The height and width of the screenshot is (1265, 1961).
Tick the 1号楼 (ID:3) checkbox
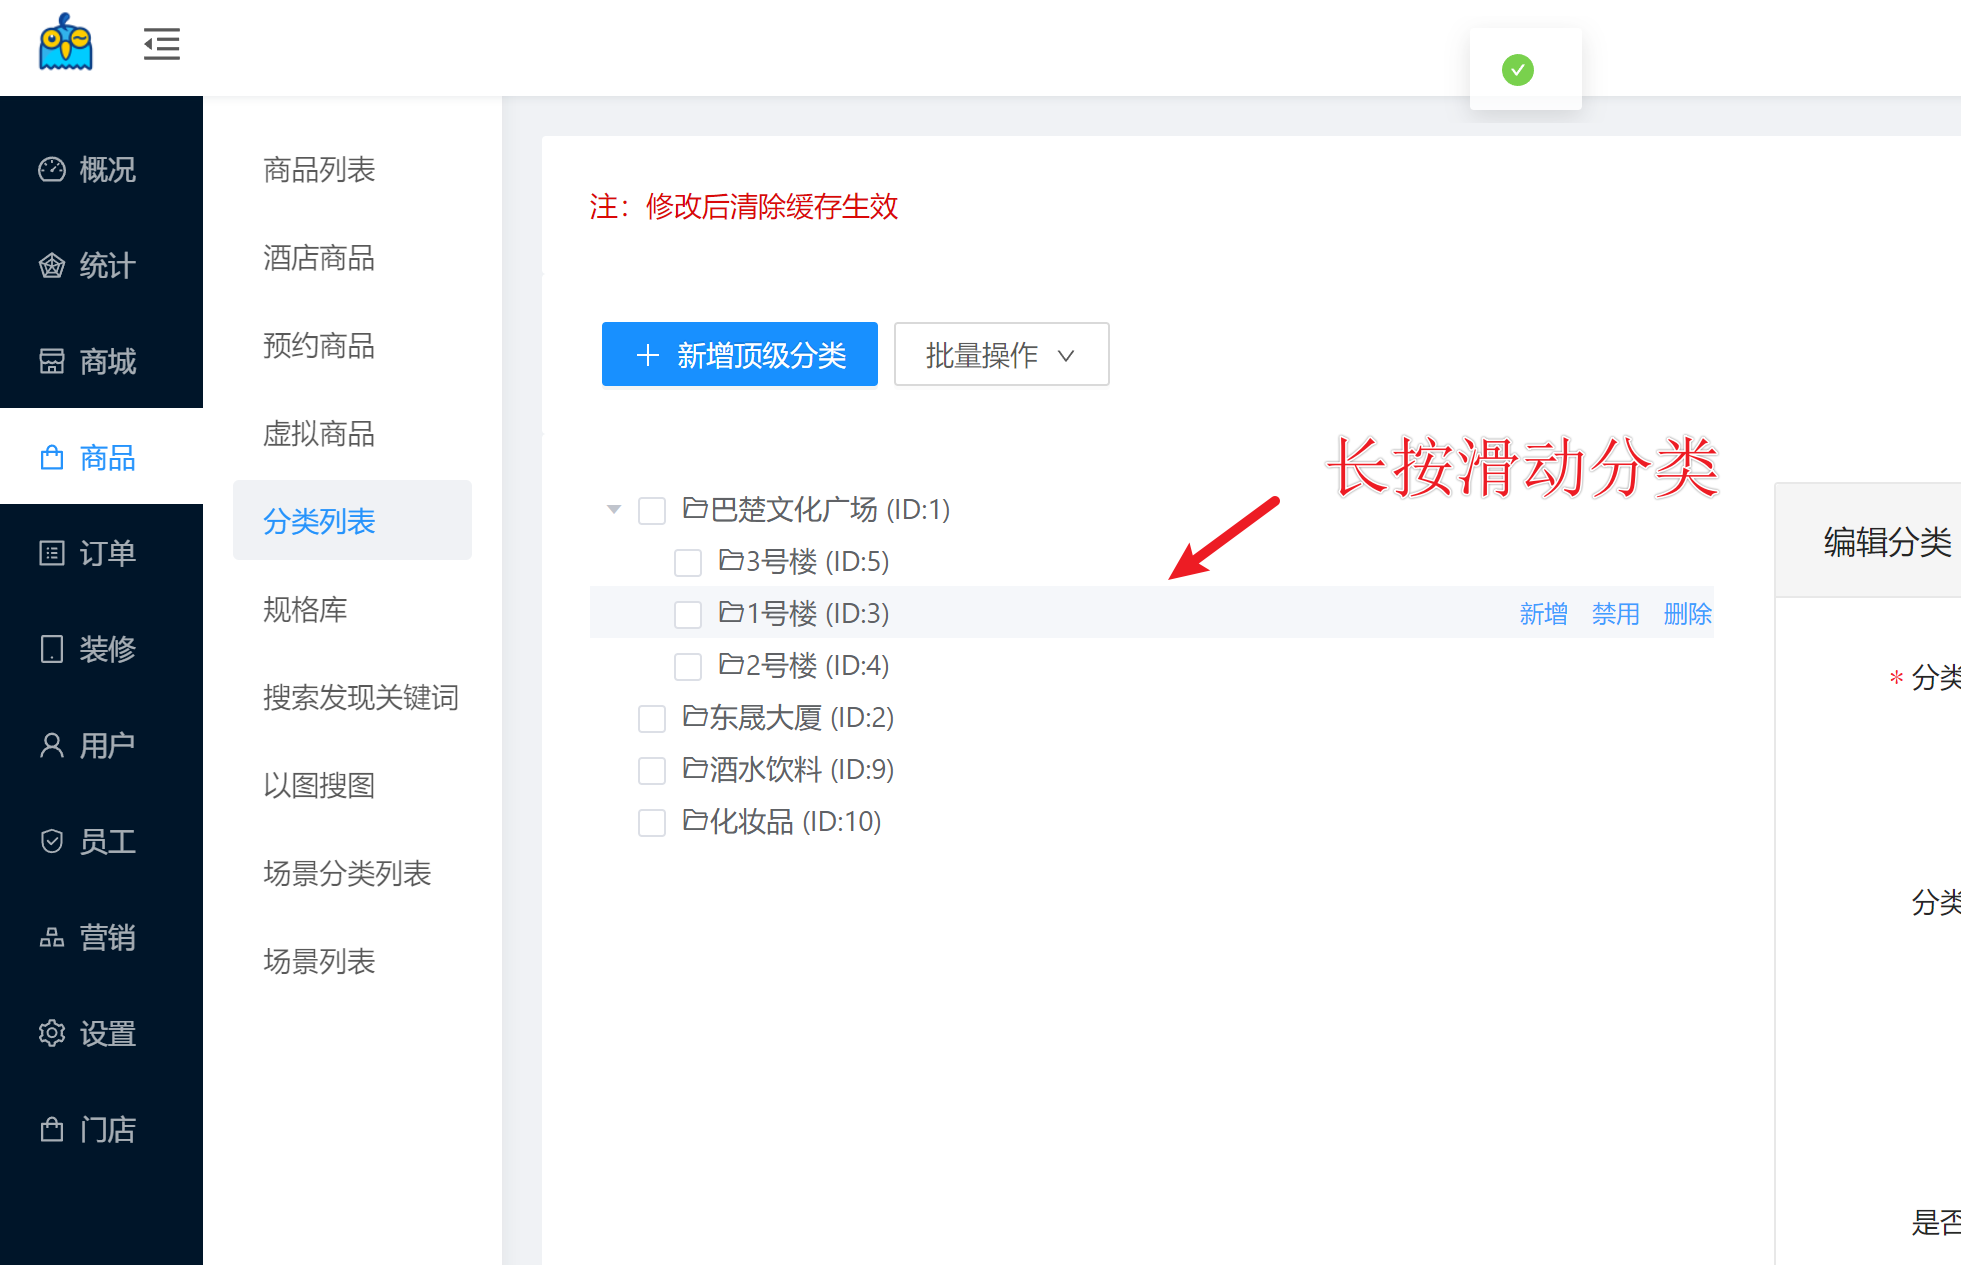tap(688, 615)
